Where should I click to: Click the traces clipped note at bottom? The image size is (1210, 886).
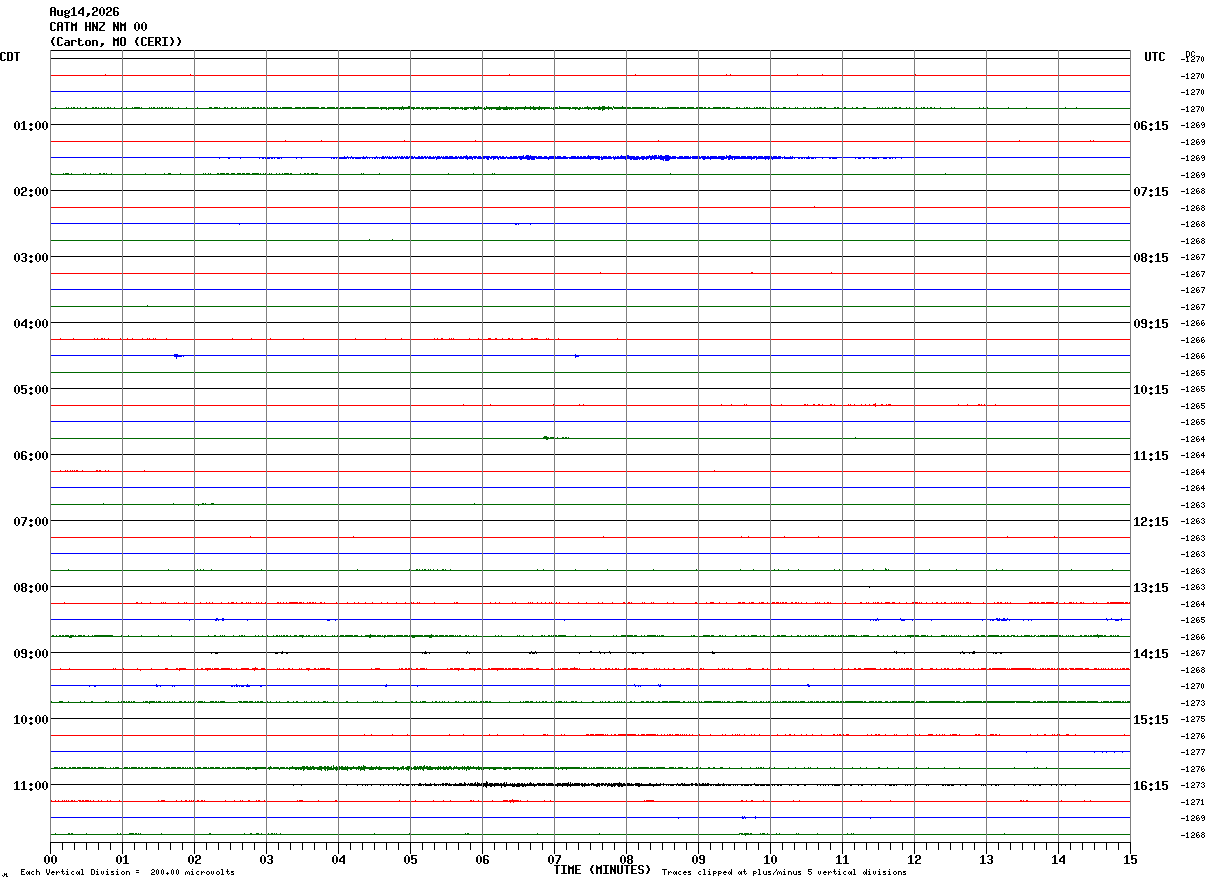784,873
